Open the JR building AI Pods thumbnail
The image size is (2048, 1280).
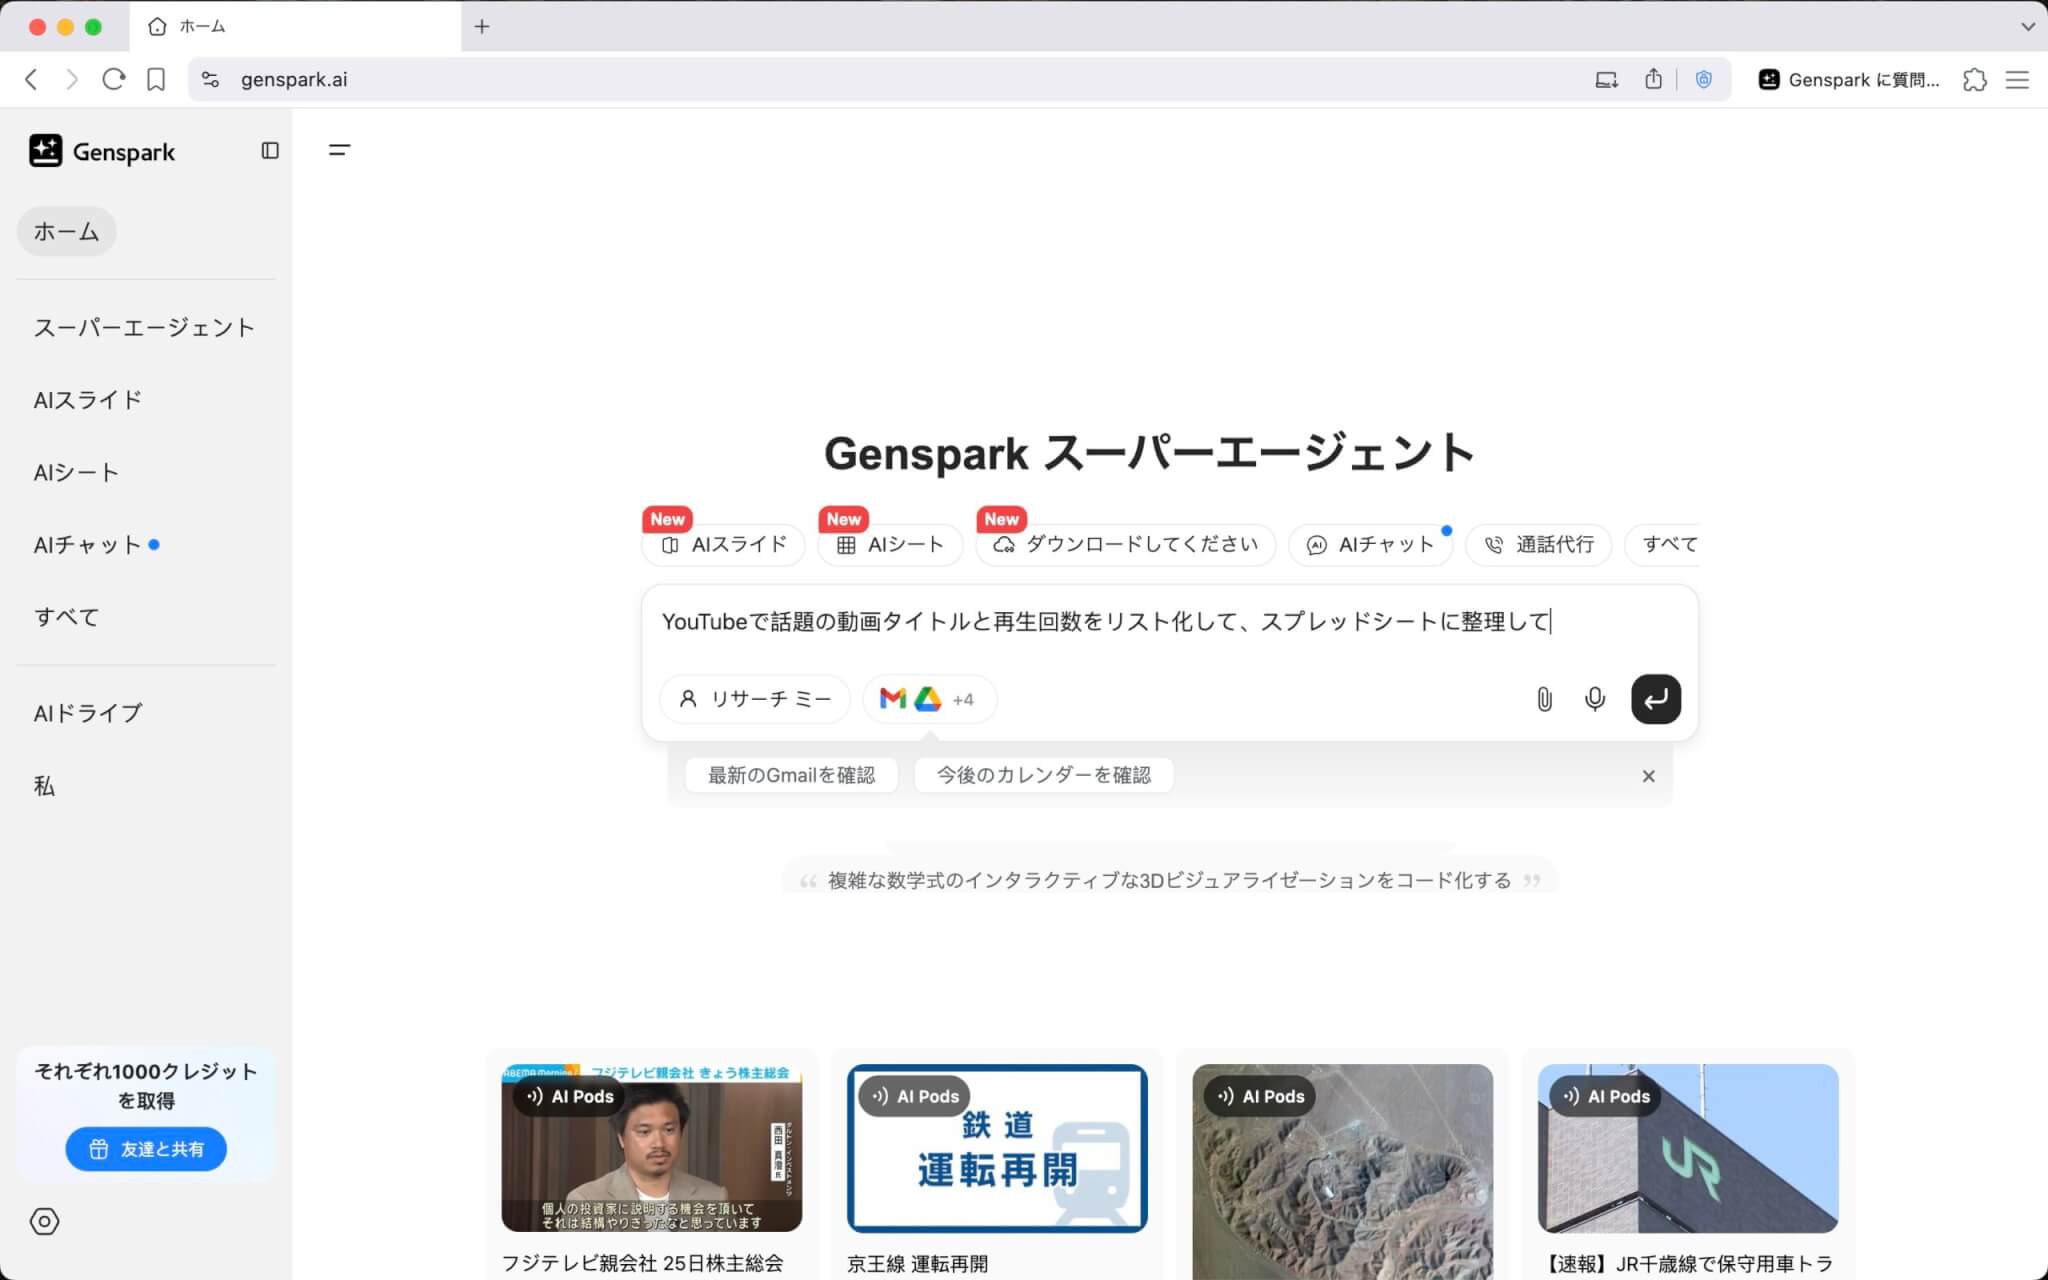(x=1688, y=1148)
